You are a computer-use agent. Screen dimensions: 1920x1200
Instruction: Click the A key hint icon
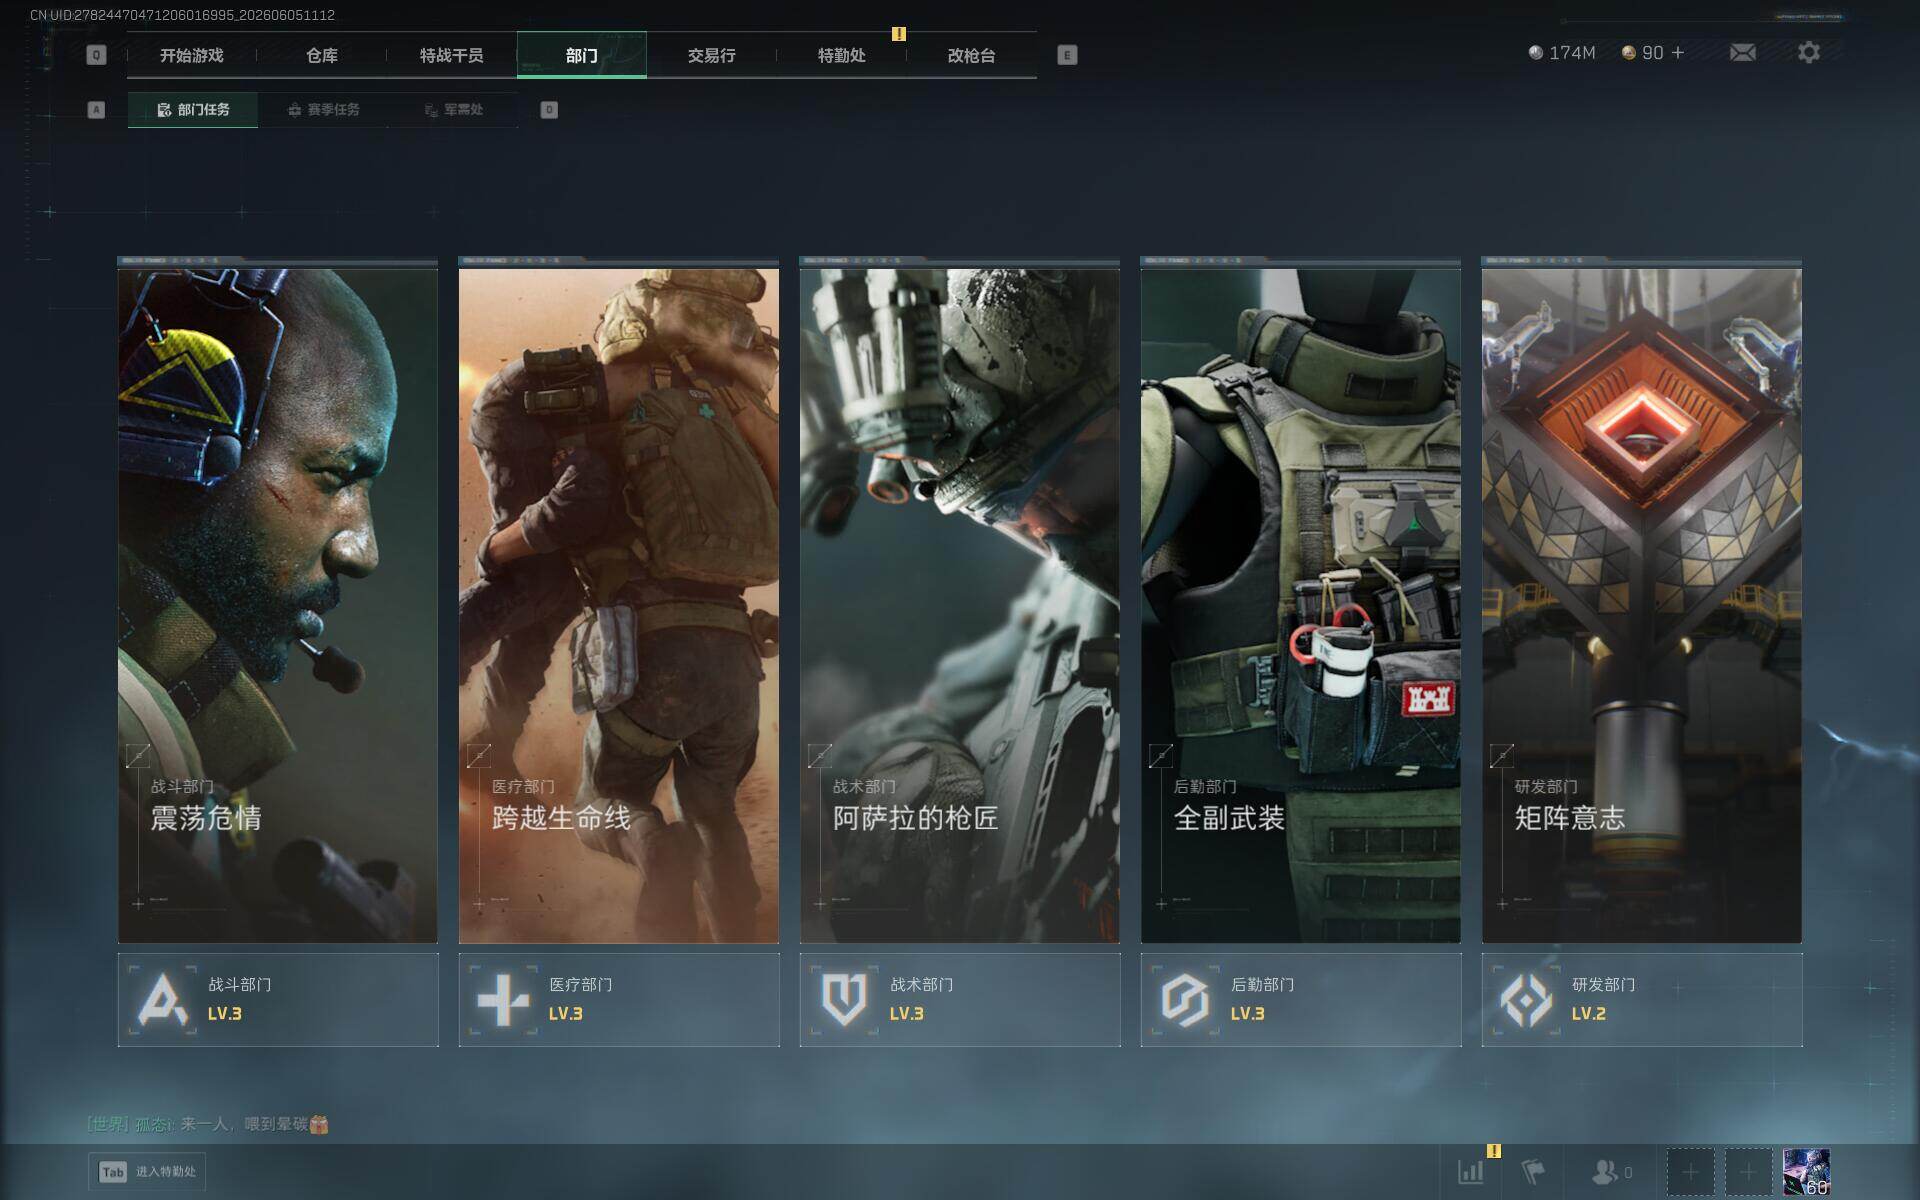96,110
